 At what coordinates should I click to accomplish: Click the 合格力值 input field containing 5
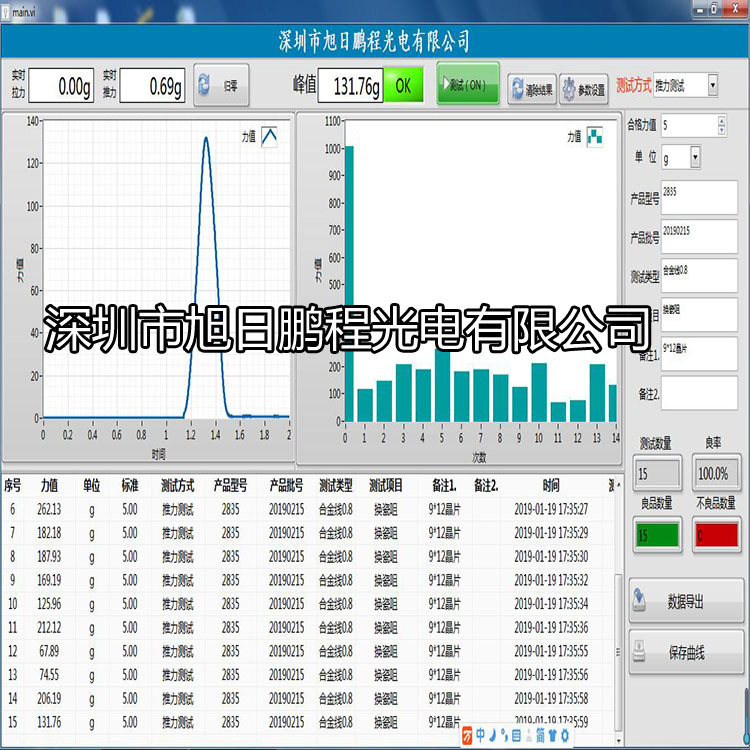[689, 125]
